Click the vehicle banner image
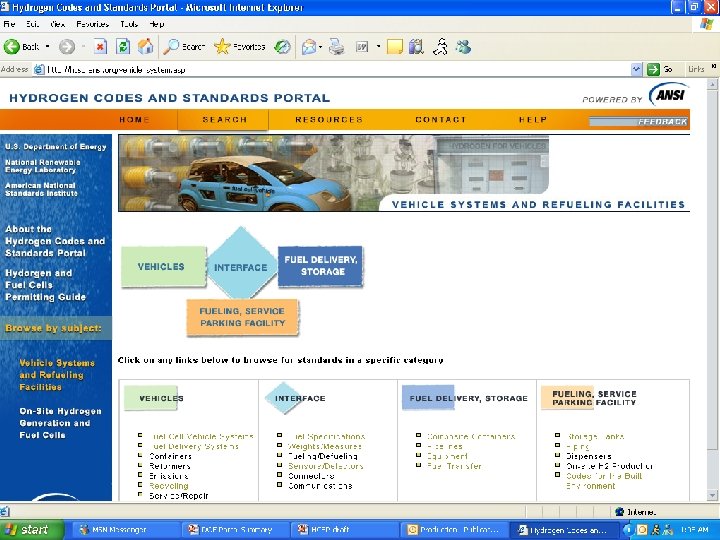Viewport: 720px width, 540px height. (333, 173)
